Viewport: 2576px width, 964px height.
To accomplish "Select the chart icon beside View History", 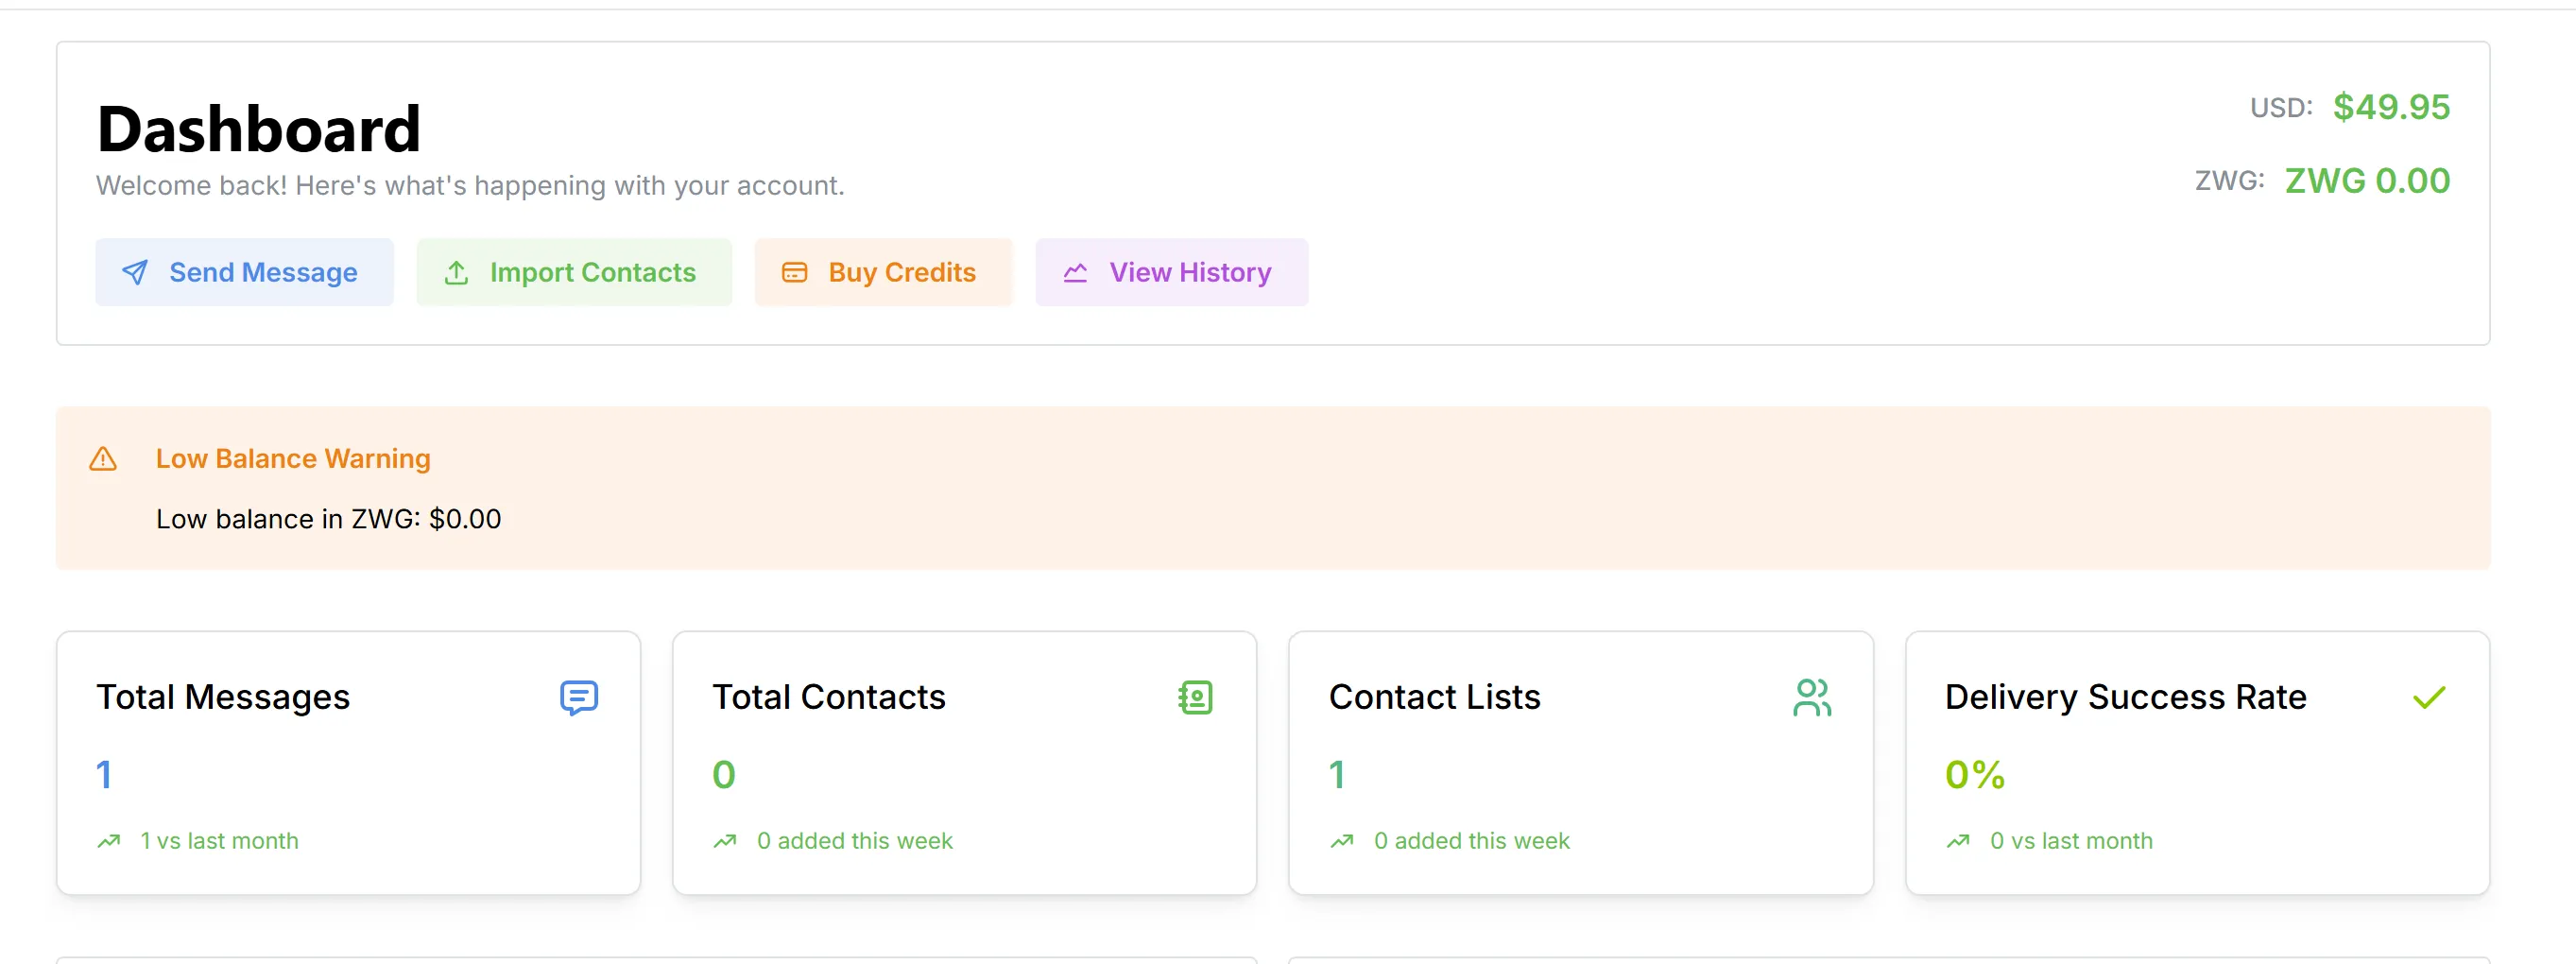I will pyautogui.click(x=1076, y=271).
